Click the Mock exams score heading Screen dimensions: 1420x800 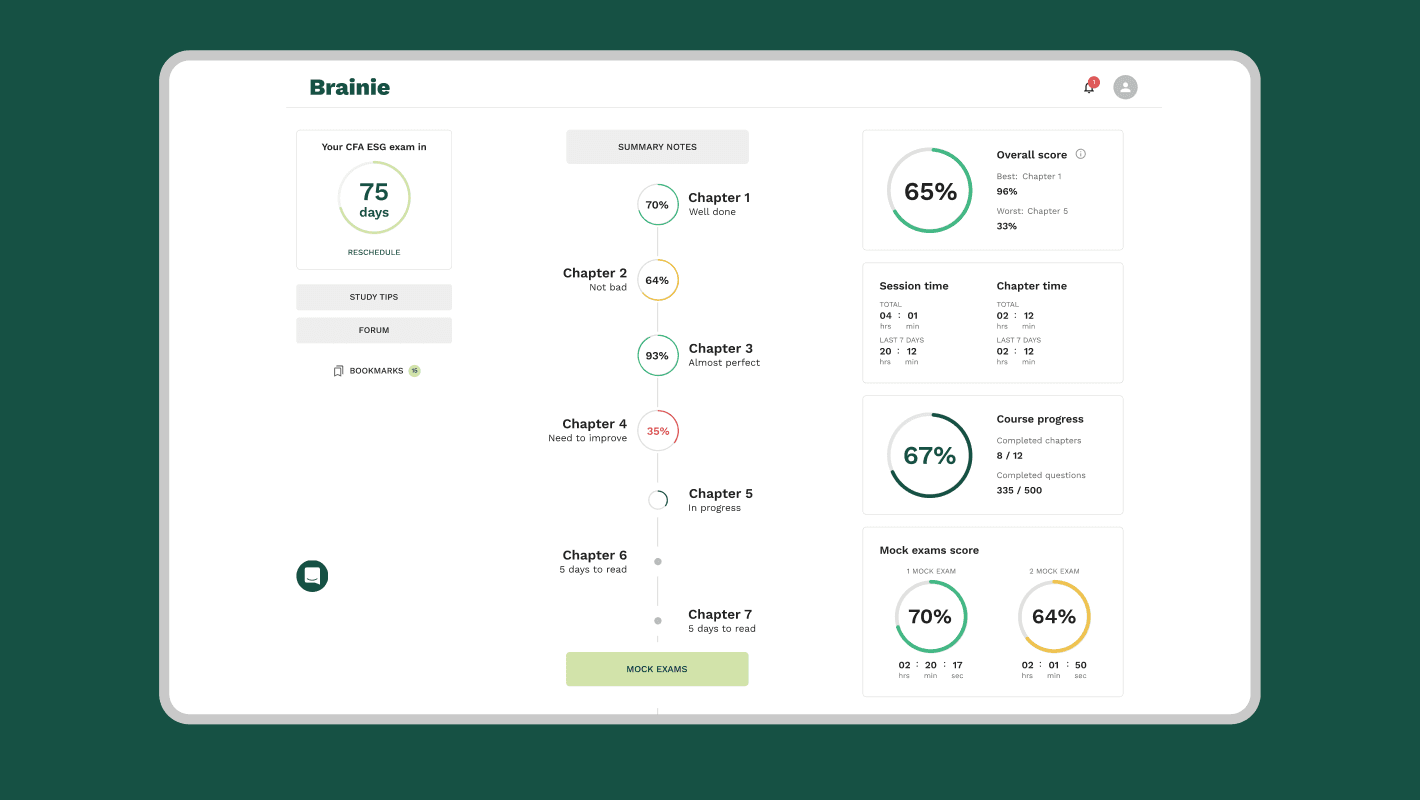(929, 550)
